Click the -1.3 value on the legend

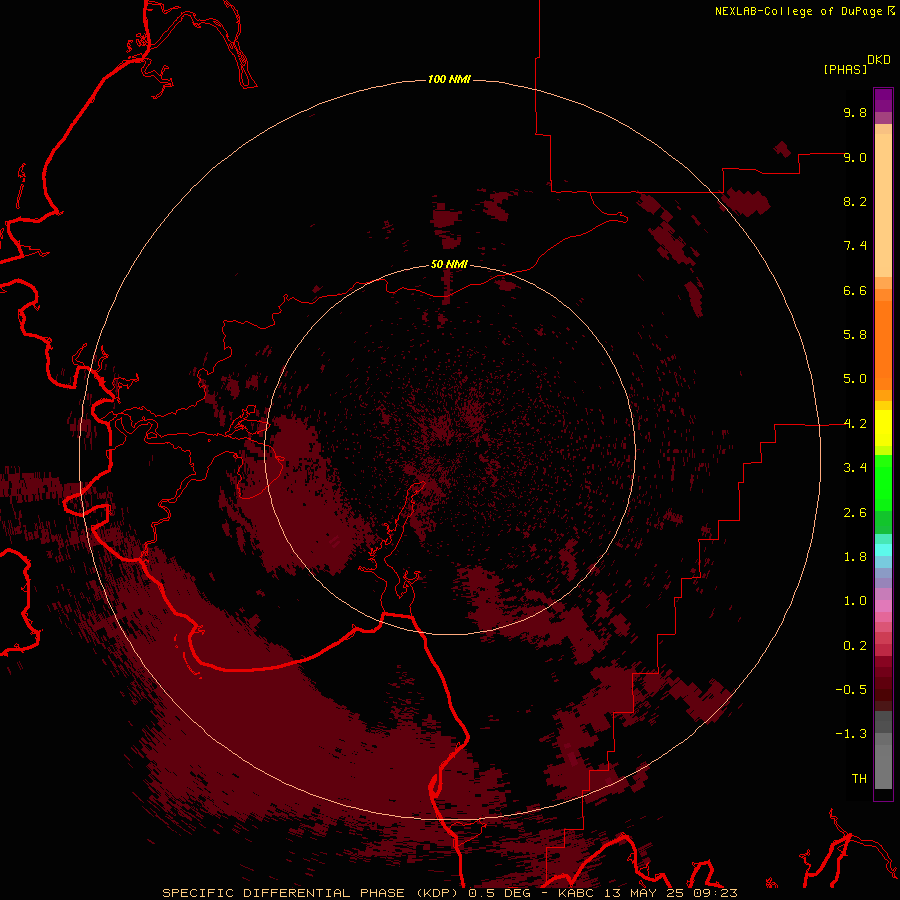point(851,734)
